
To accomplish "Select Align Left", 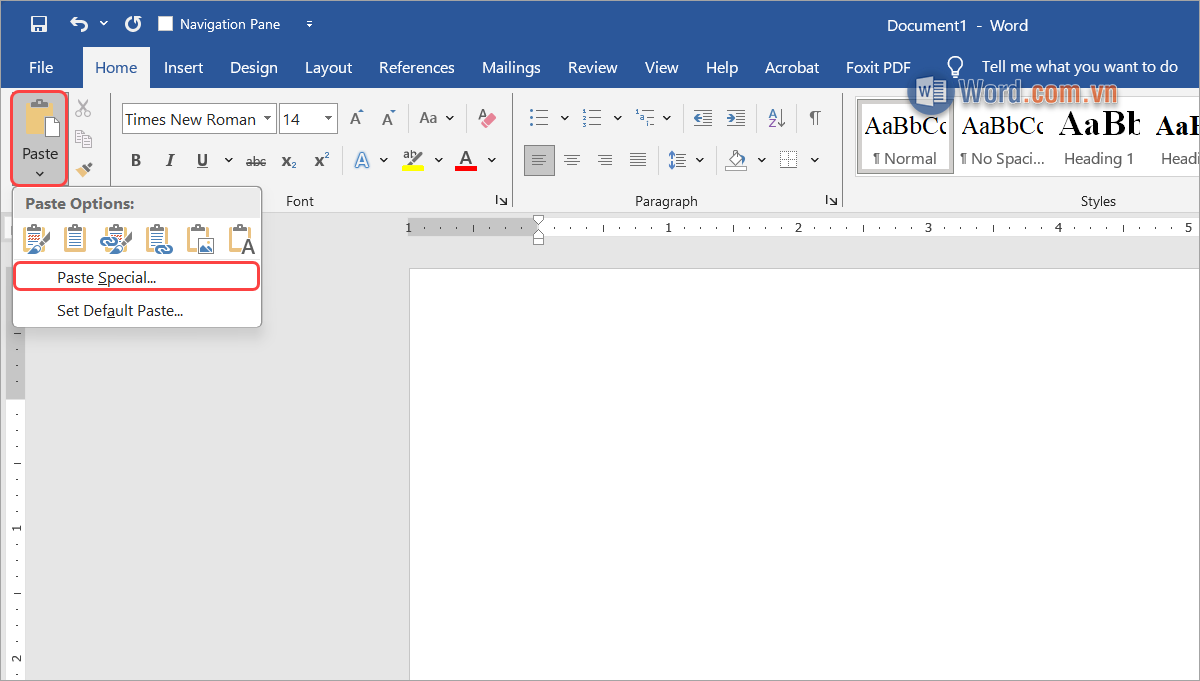I will (539, 160).
